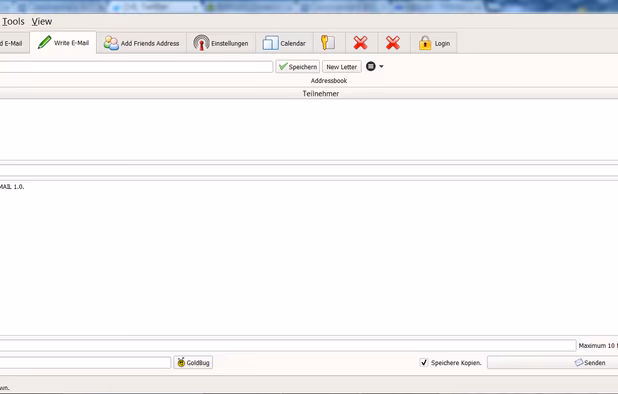Screen dimensions: 618x394
Task: Click the green pencil Write E-Mail icon
Action: (44, 42)
